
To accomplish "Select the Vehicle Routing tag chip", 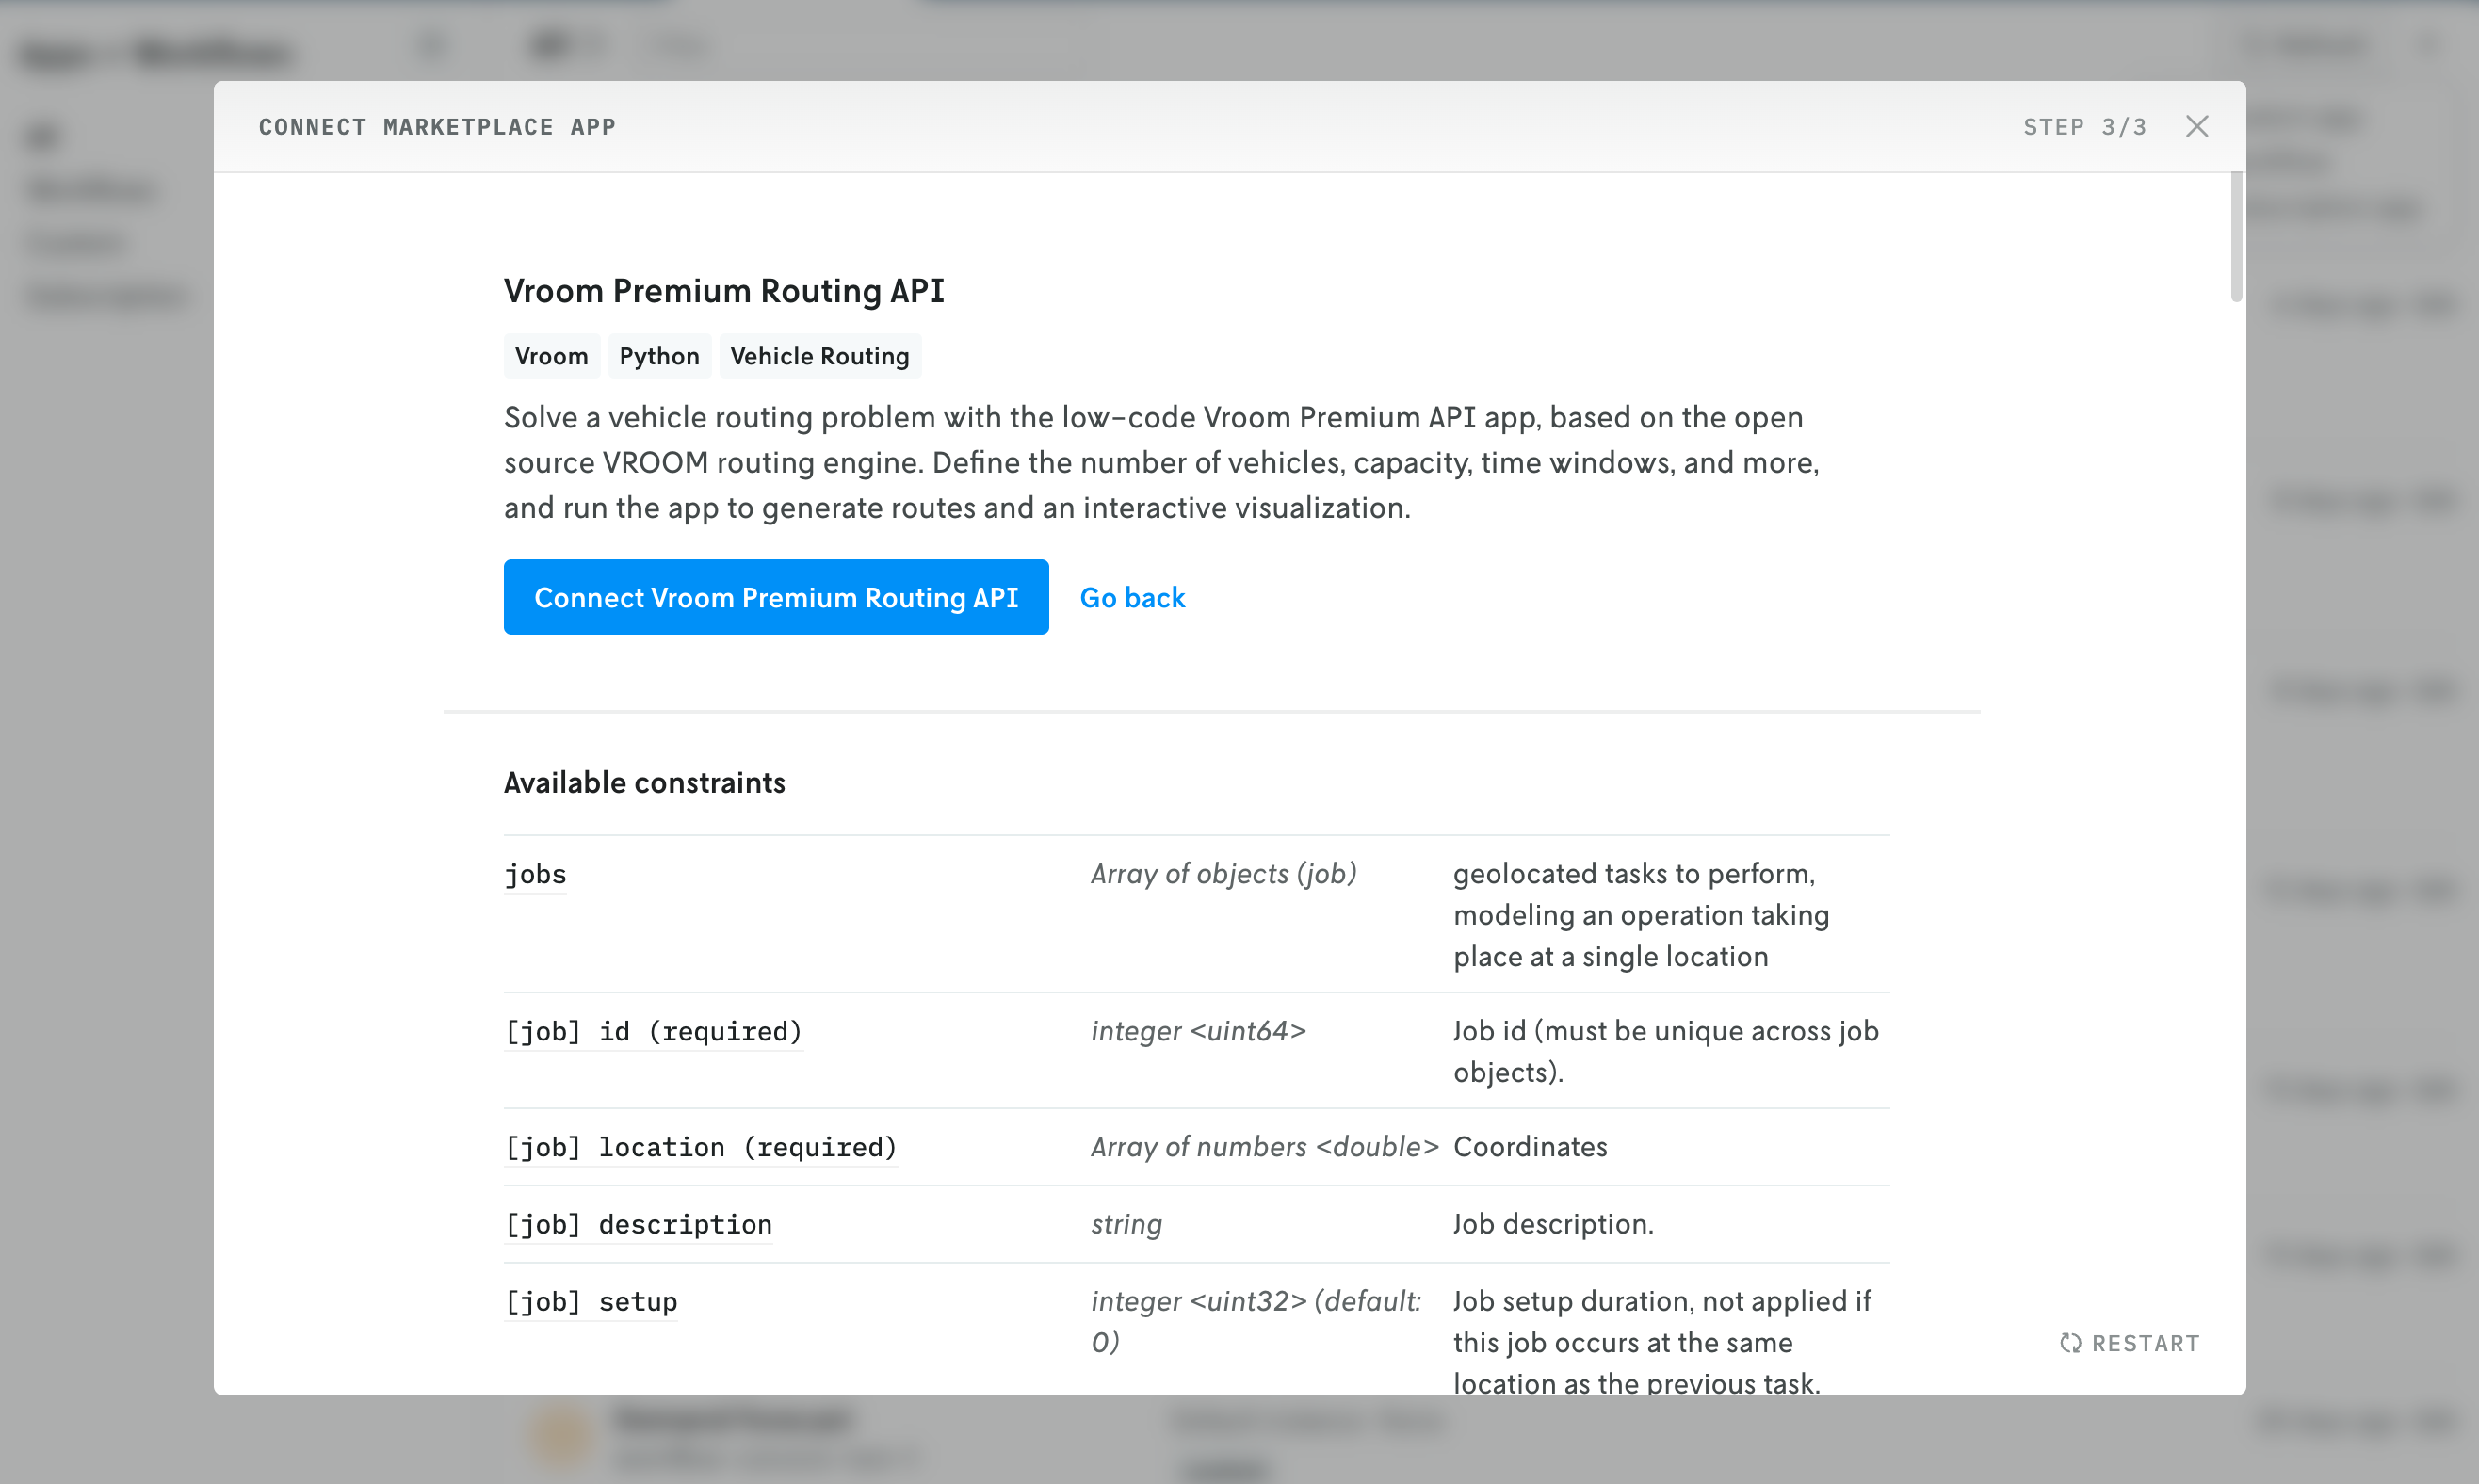I will (x=820, y=355).
